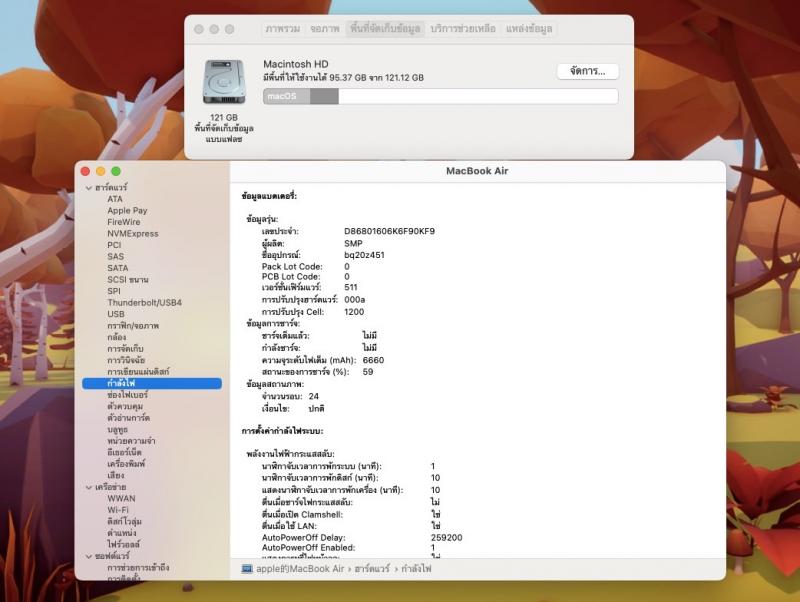Switch to the จอภาพ tab
Screen dimensions: 800x602
tap(324, 29)
